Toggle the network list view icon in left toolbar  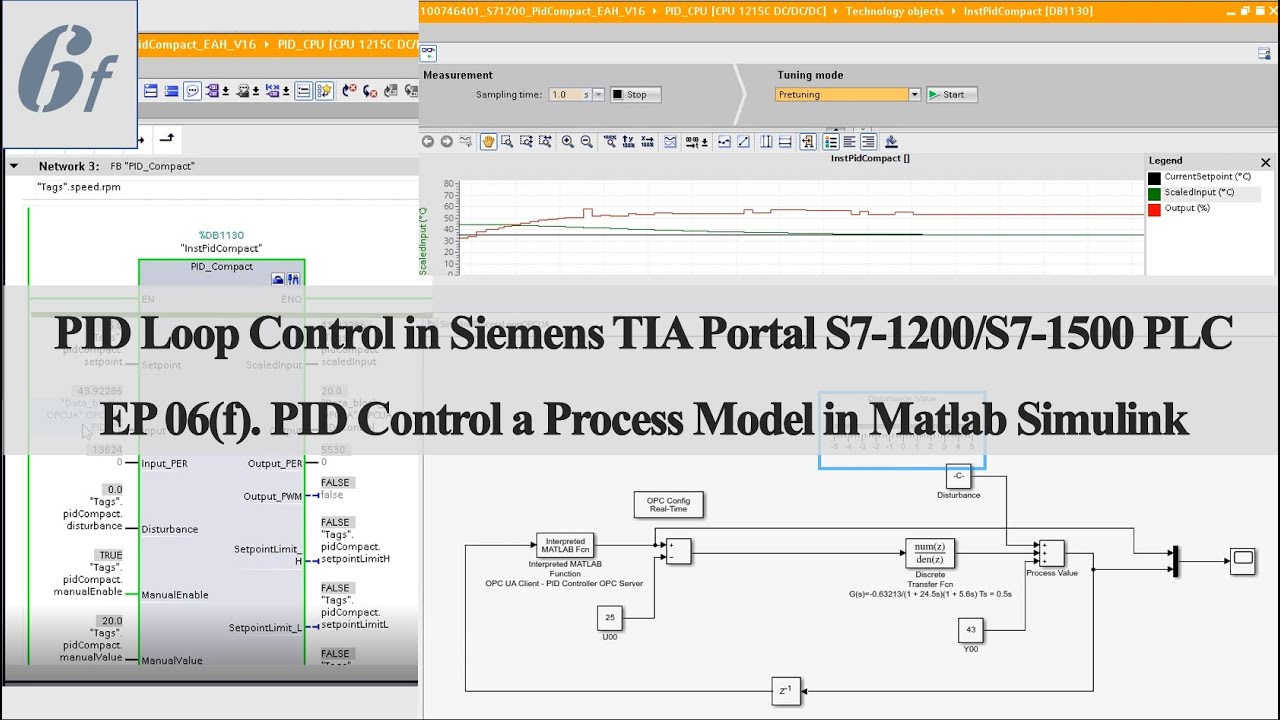[303, 91]
